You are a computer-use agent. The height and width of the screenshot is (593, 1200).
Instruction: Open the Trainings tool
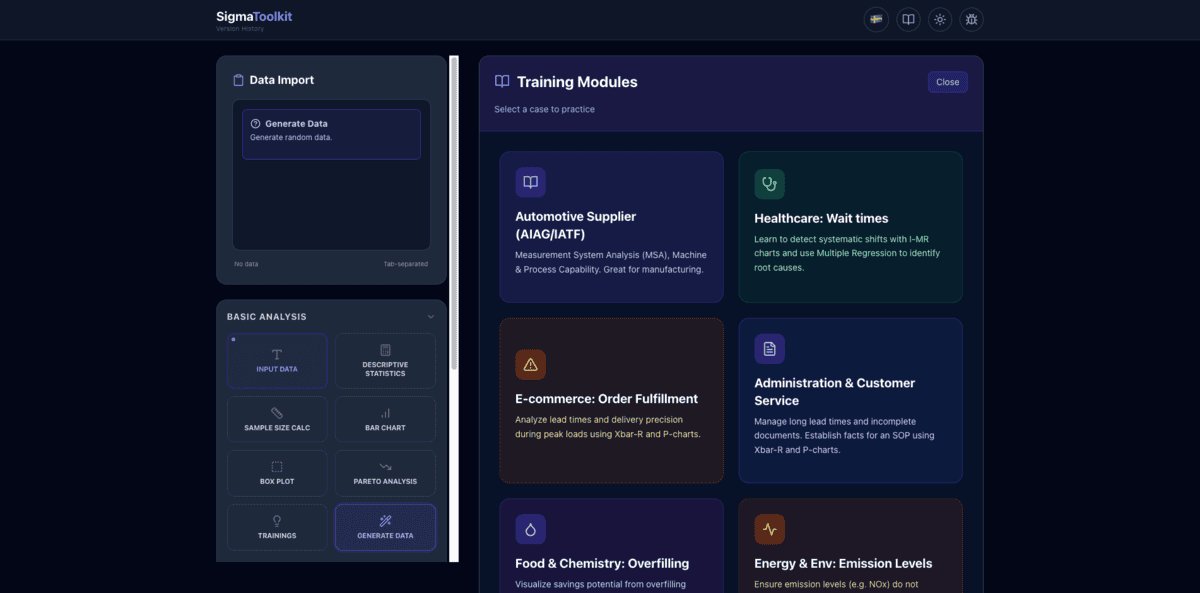(277, 527)
